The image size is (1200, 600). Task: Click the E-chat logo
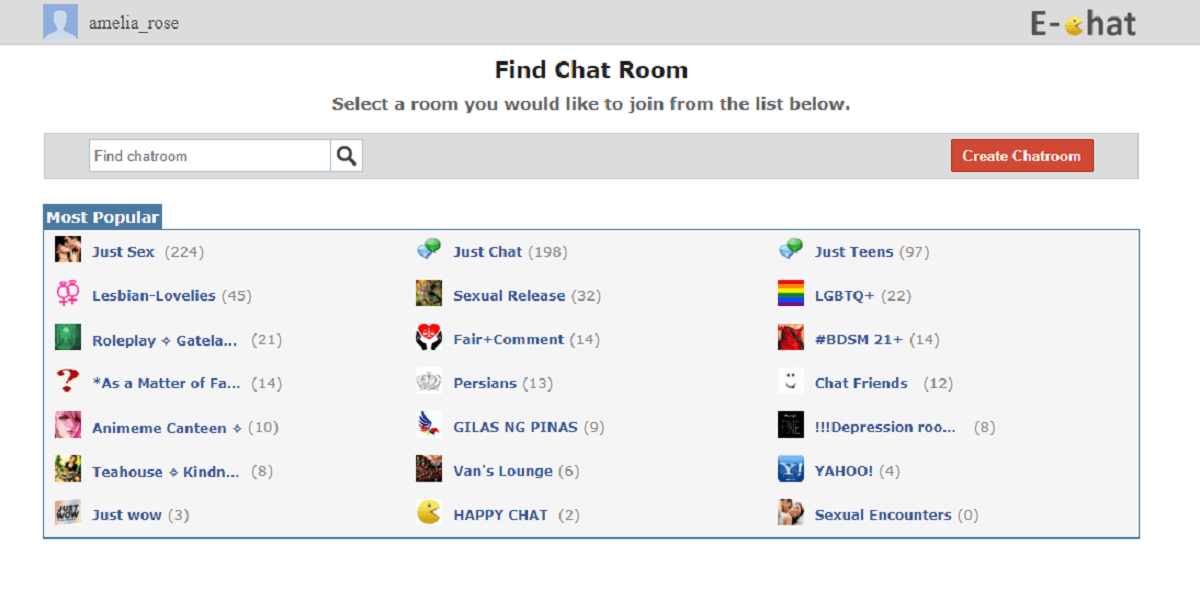click(x=1083, y=23)
